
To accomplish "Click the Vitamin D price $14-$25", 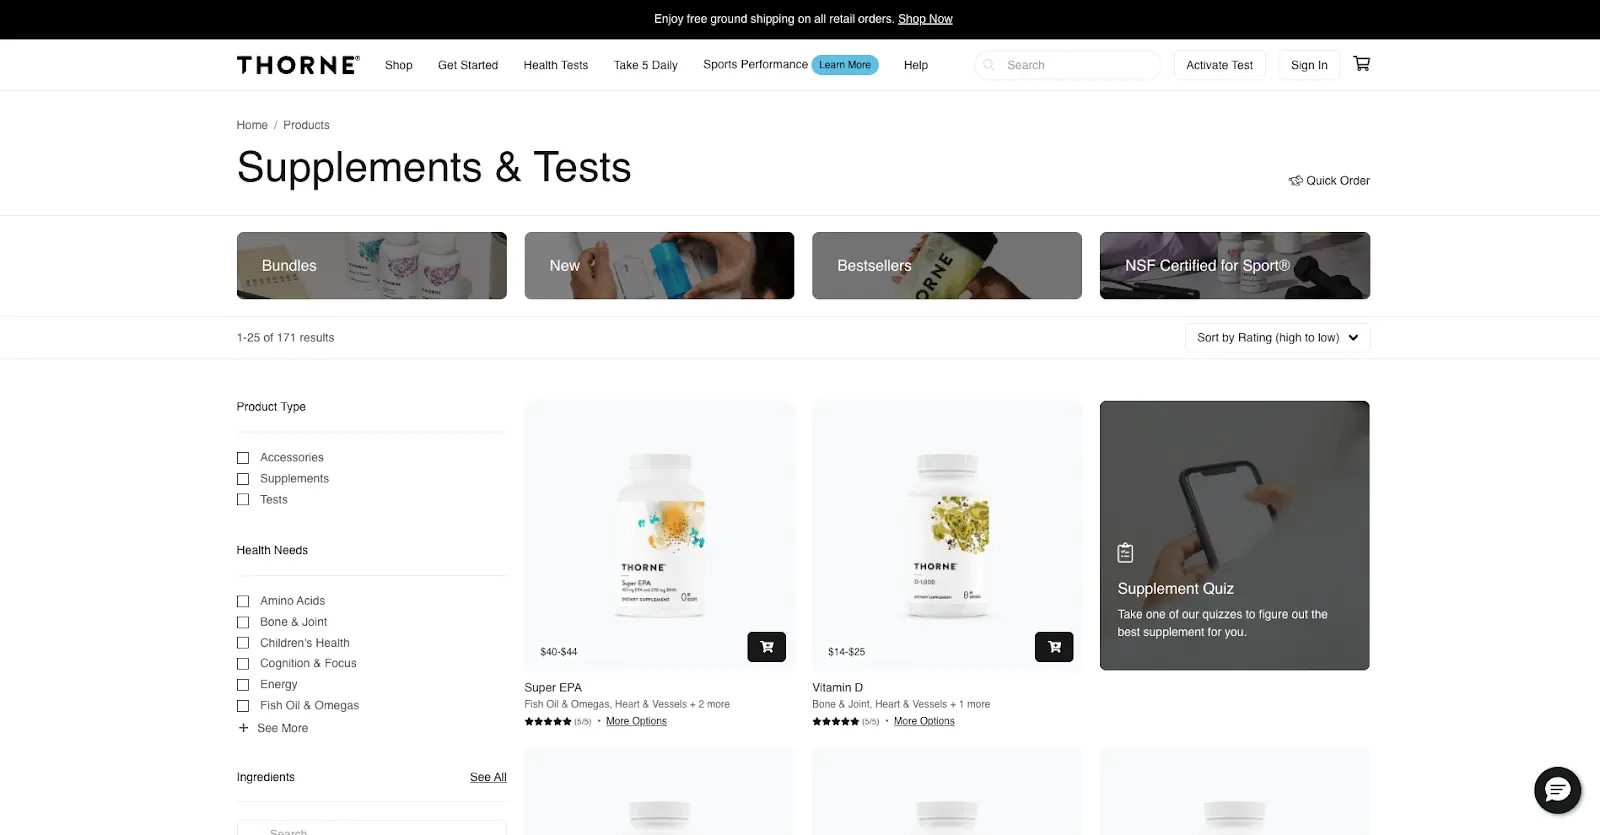I will click(x=846, y=652).
